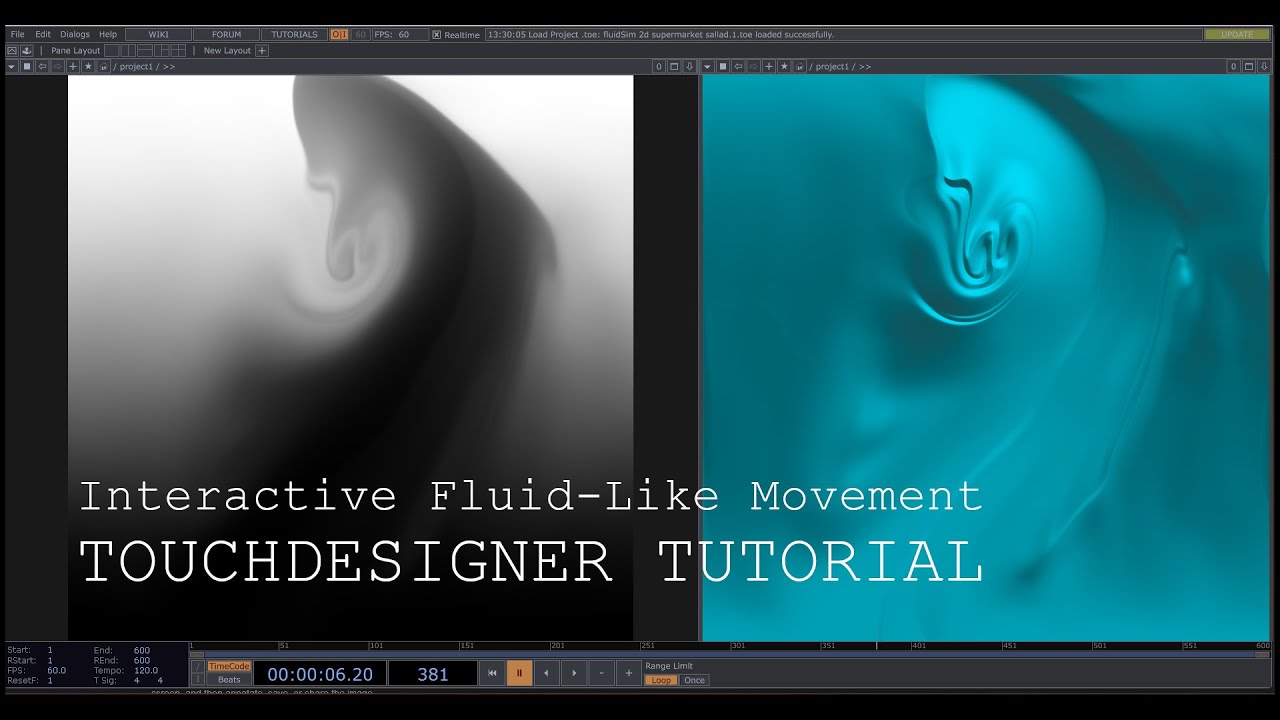Maximize the right pane

[1249, 66]
